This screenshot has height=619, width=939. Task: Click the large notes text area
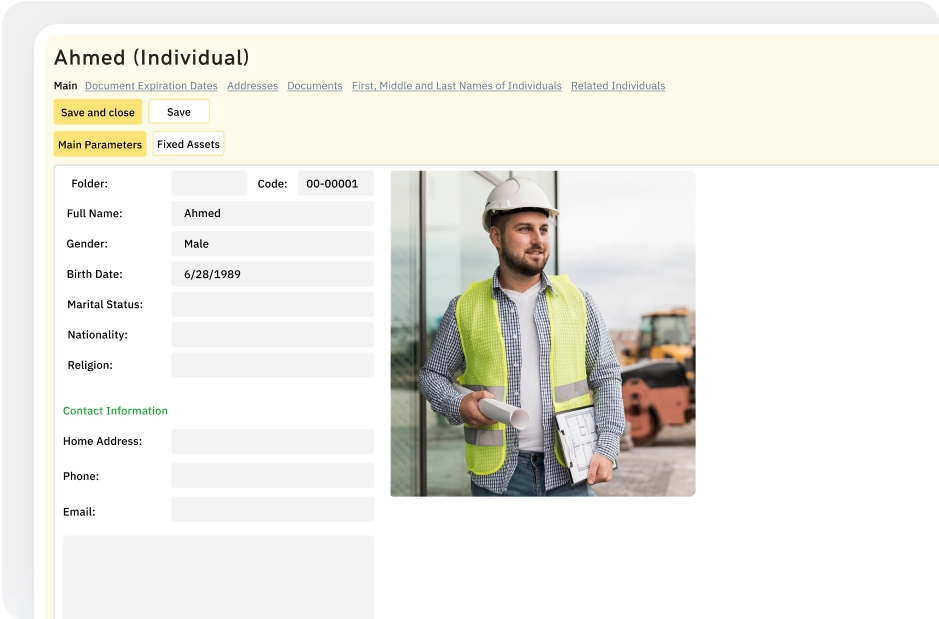tap(219, 577)
